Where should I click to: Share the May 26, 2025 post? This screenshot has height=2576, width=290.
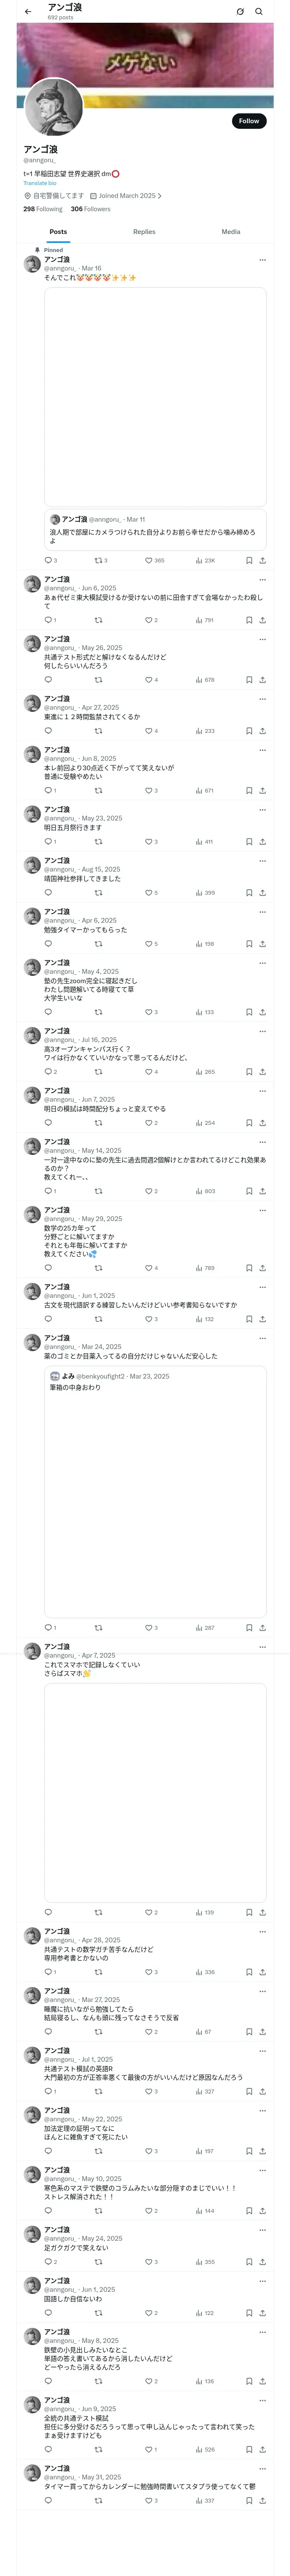coord(262,680)
